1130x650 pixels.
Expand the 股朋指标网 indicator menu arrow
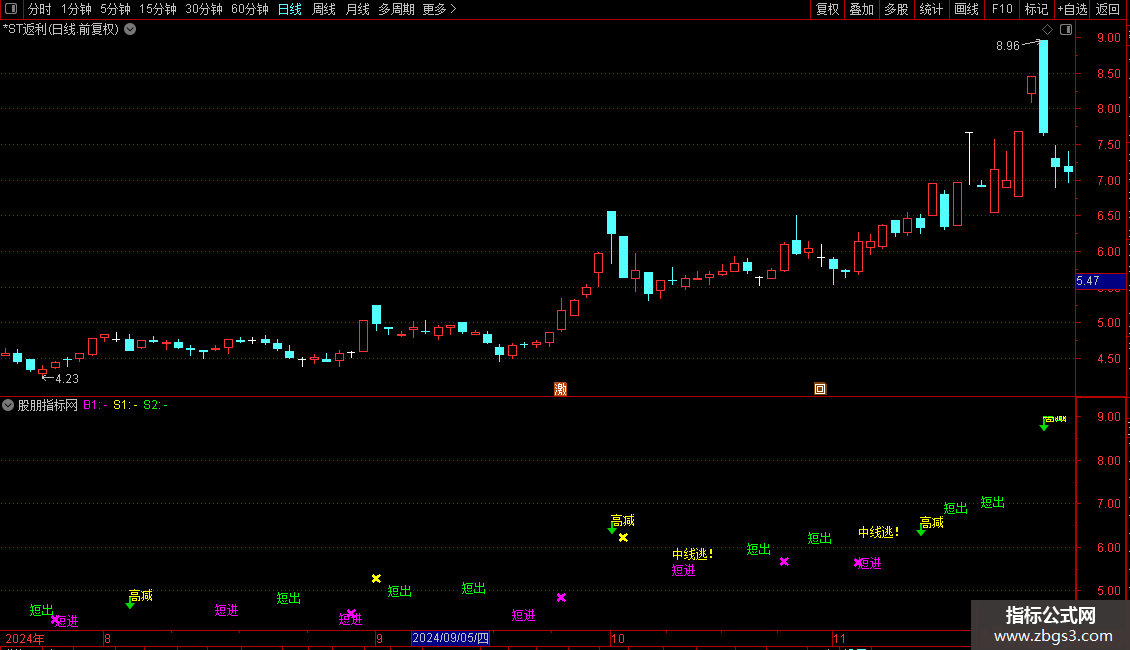pyautogui.click(x=8, y=405)
